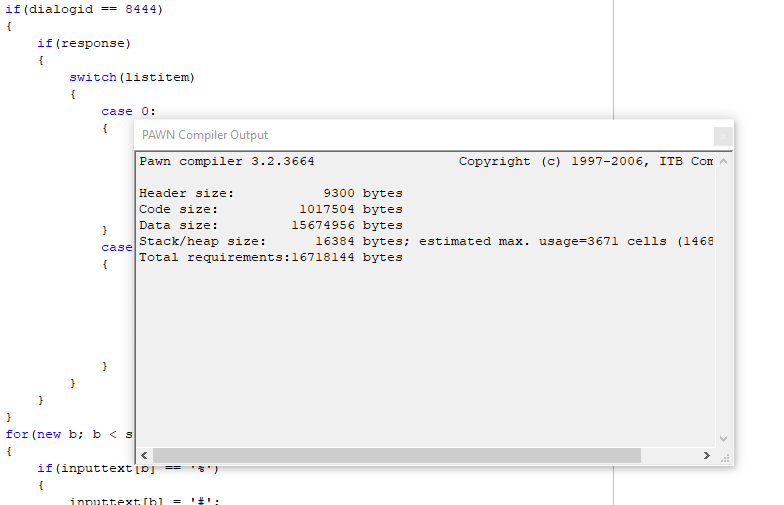Select the Header size output line
This screenshot has height=505, width=784.
pyautogui.click(x=271, y=193)
